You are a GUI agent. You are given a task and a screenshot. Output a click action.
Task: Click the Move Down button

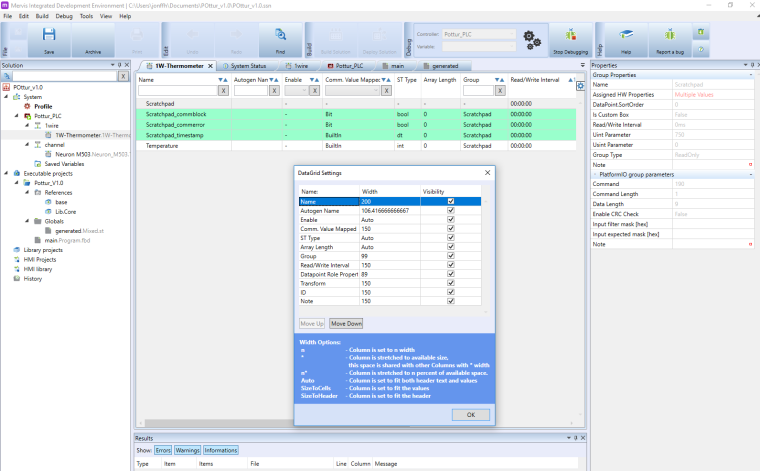[x=346, y=324]
